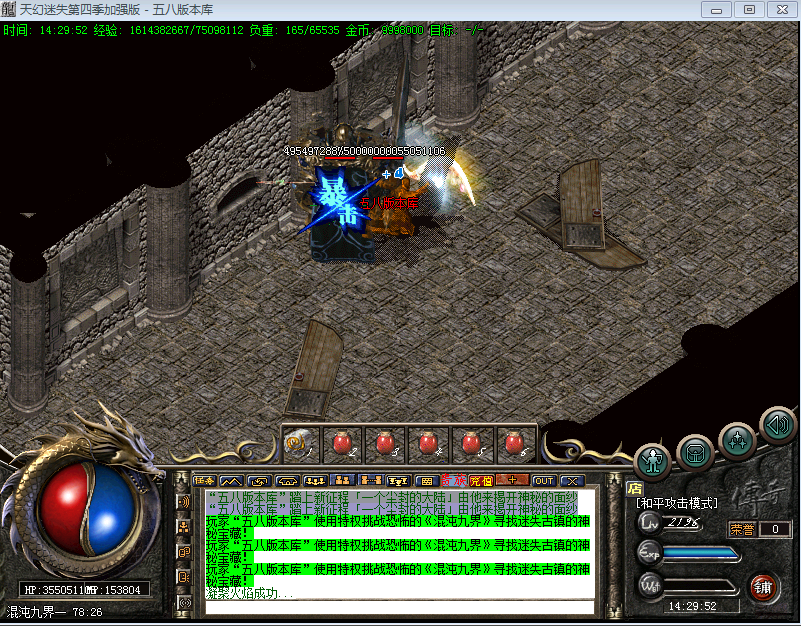Click the 混沌九界一 78:26 map location text

click(x=54, y=612)
